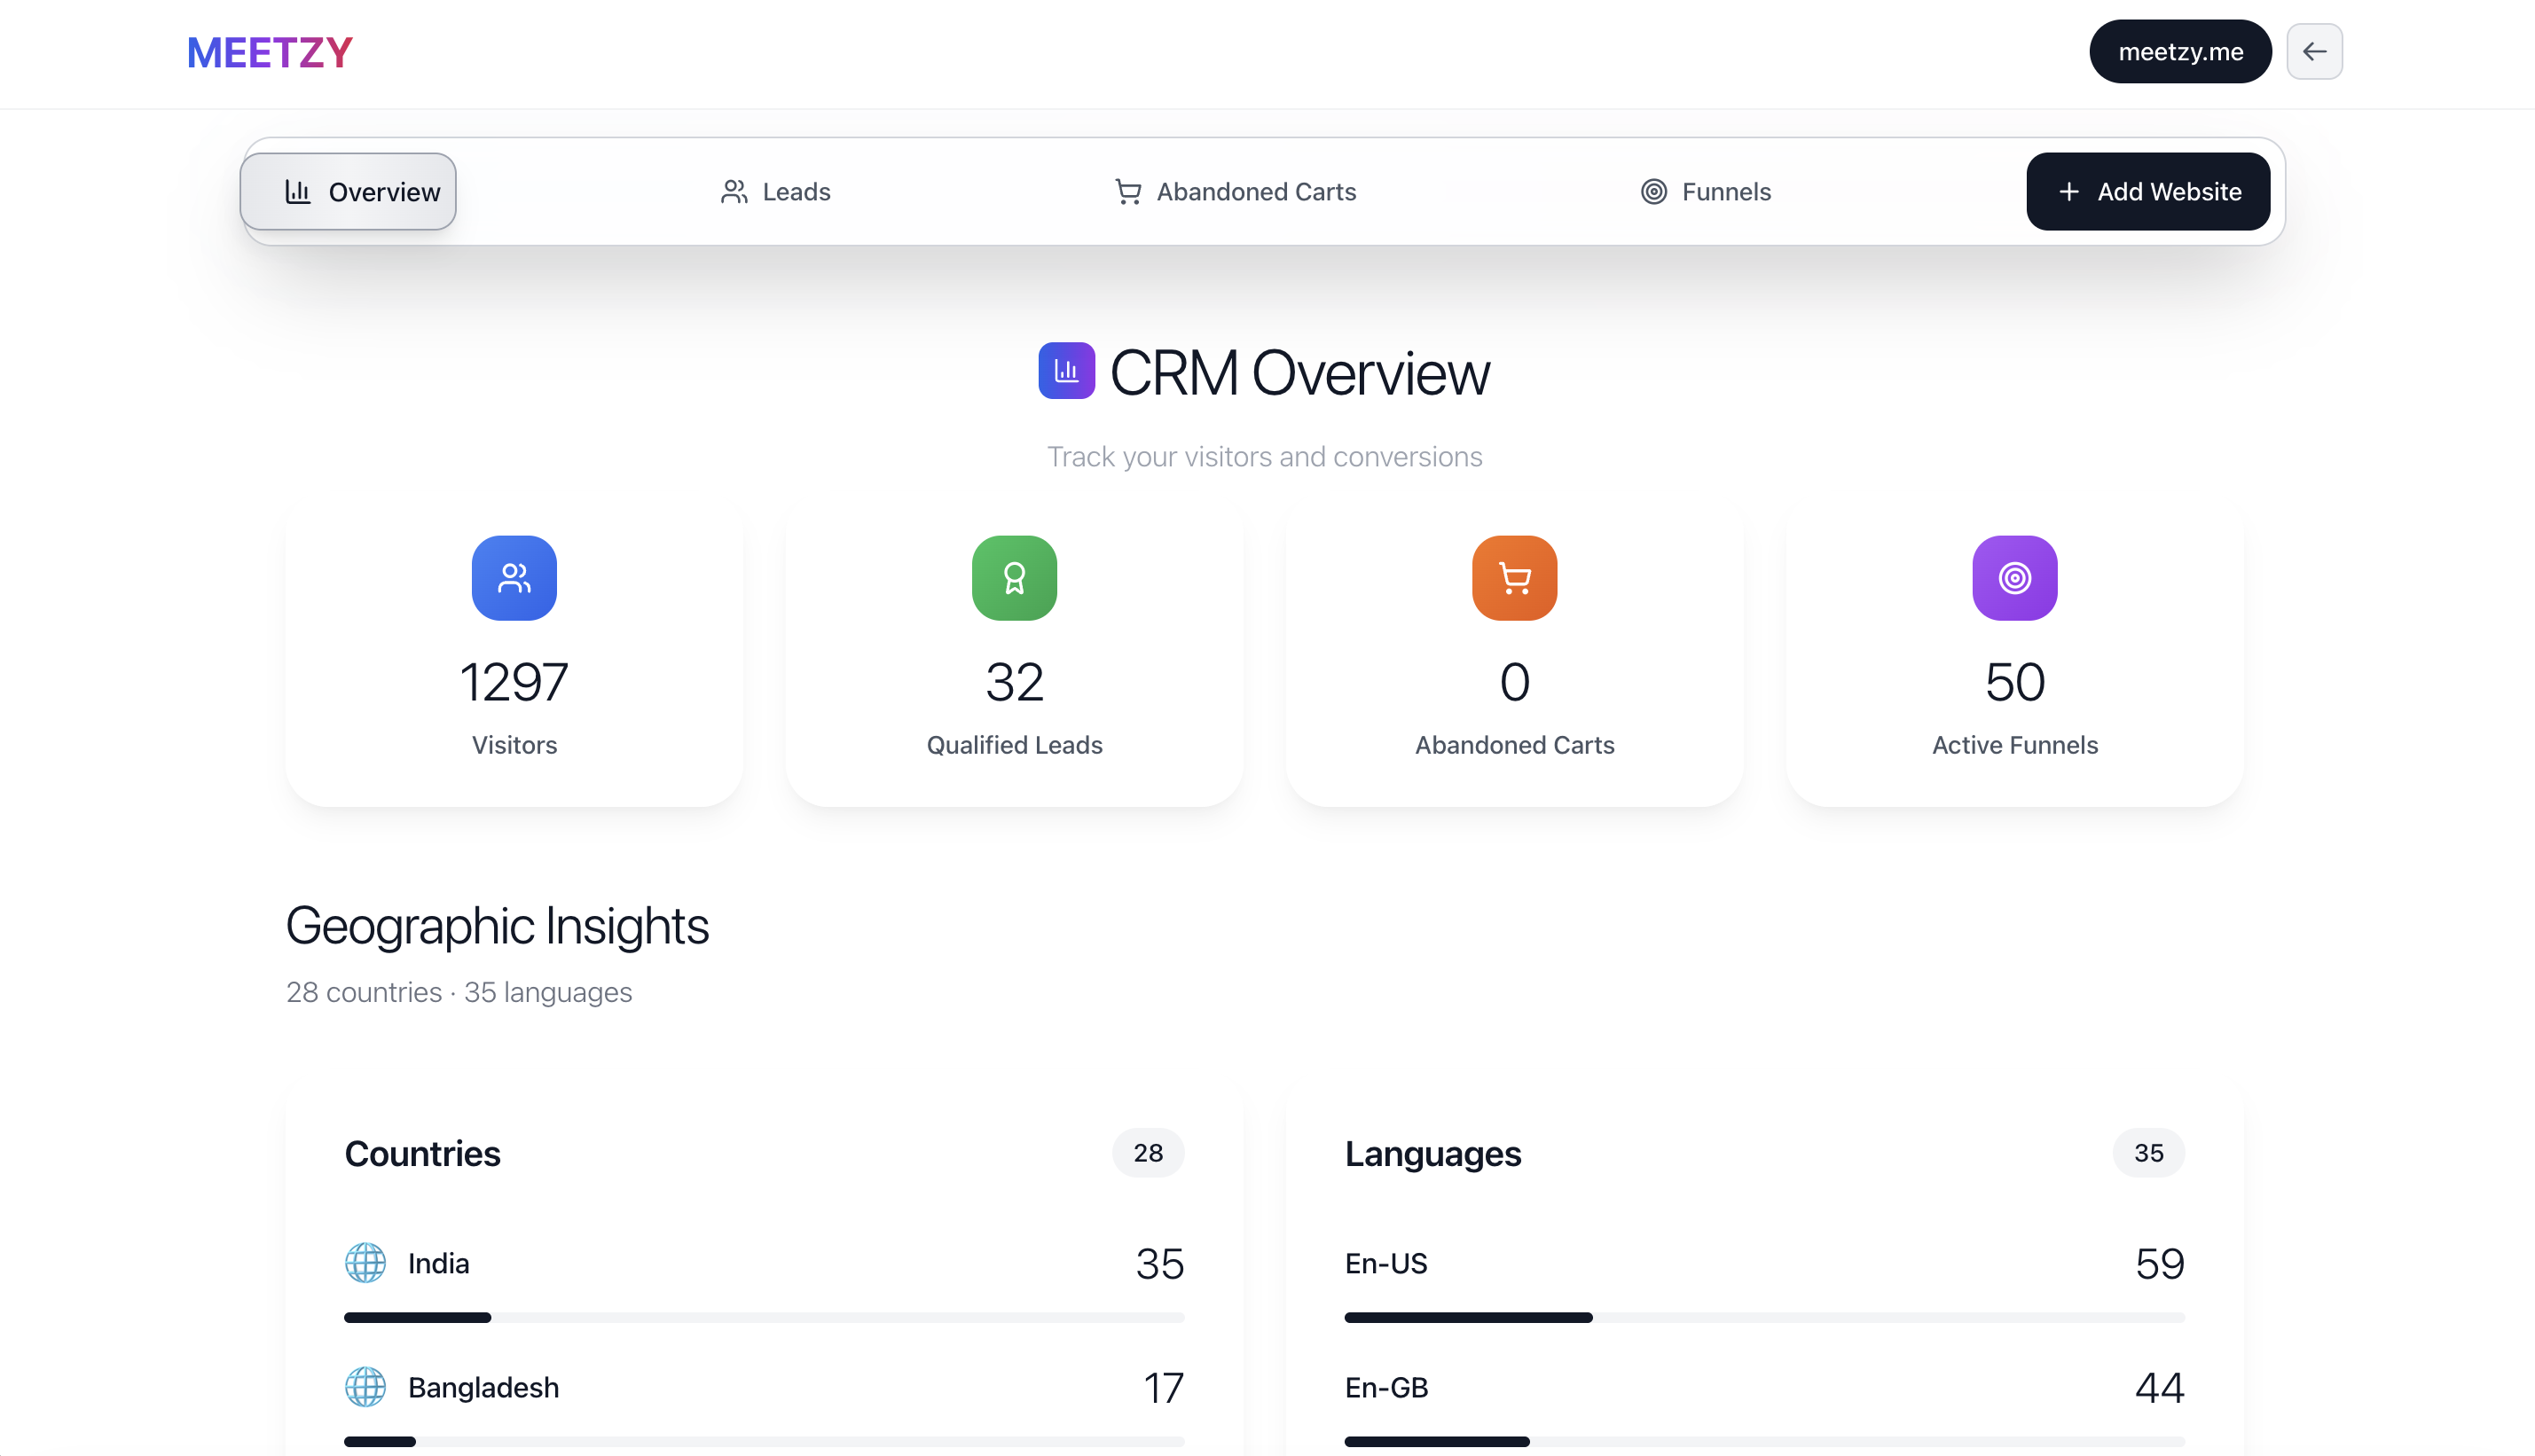Click the Languages count badge 35
This screenshot has width=2535, height=1456.
click(x=2148, y=1153)
